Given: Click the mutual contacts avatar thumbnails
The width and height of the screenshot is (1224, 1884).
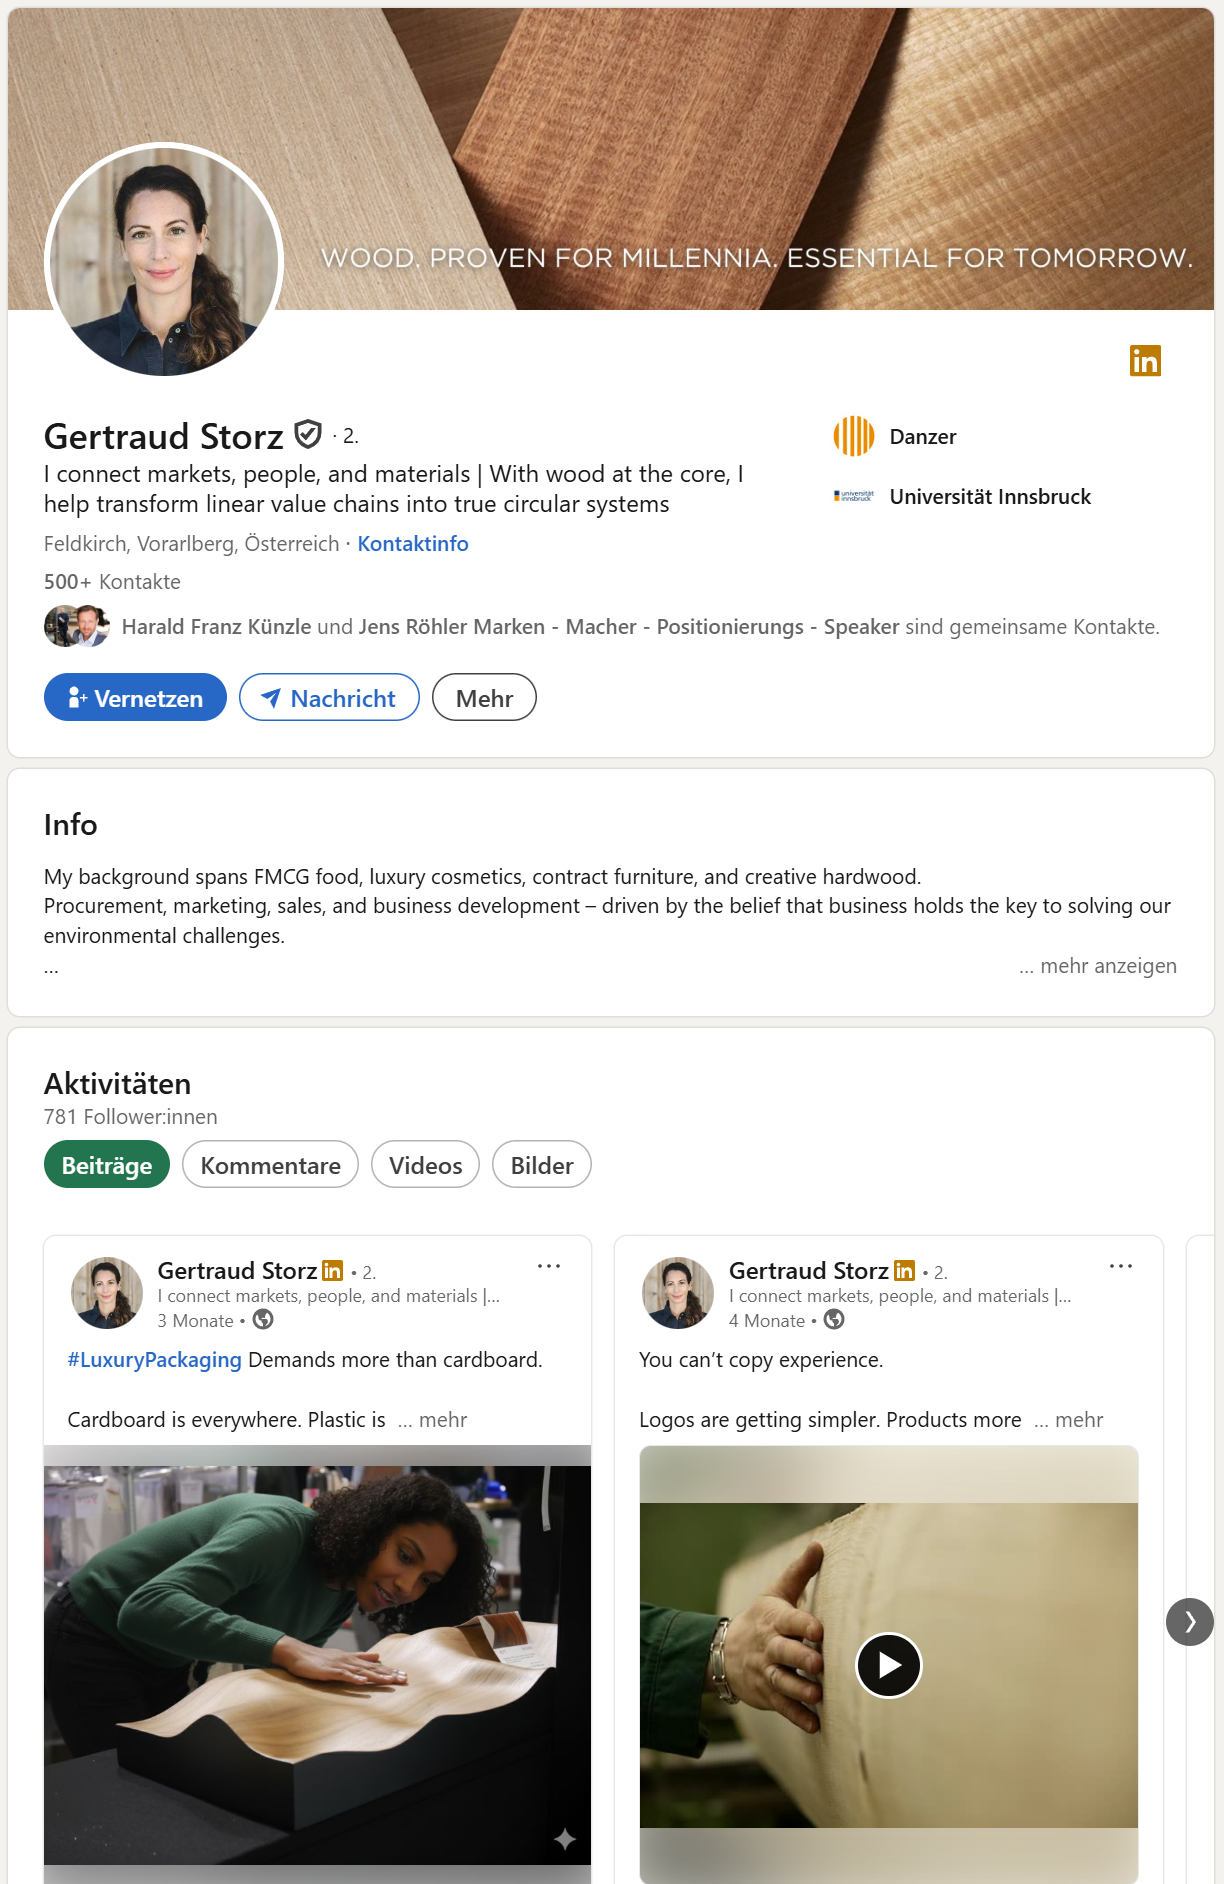Looking at the screenshot, I should pos(77,626).
